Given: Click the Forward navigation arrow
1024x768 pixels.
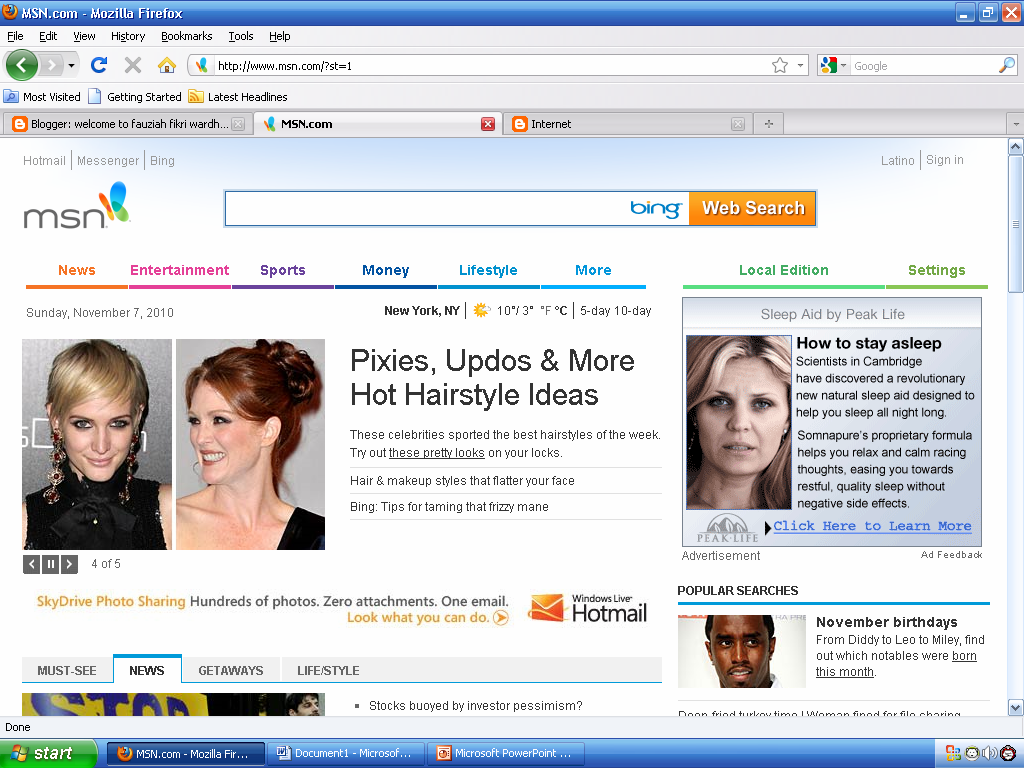Looking at the screenshot, I should [x=52, y=65].
